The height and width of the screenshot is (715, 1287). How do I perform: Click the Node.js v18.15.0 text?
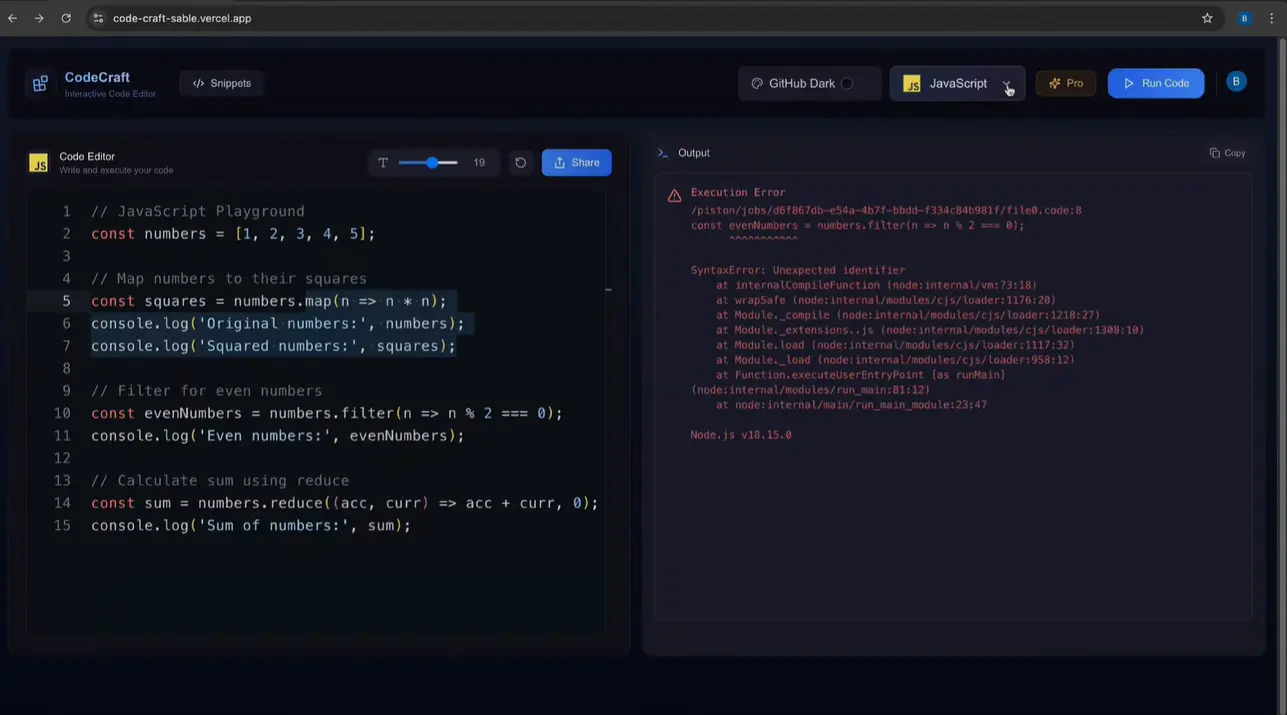click(741, 435)
